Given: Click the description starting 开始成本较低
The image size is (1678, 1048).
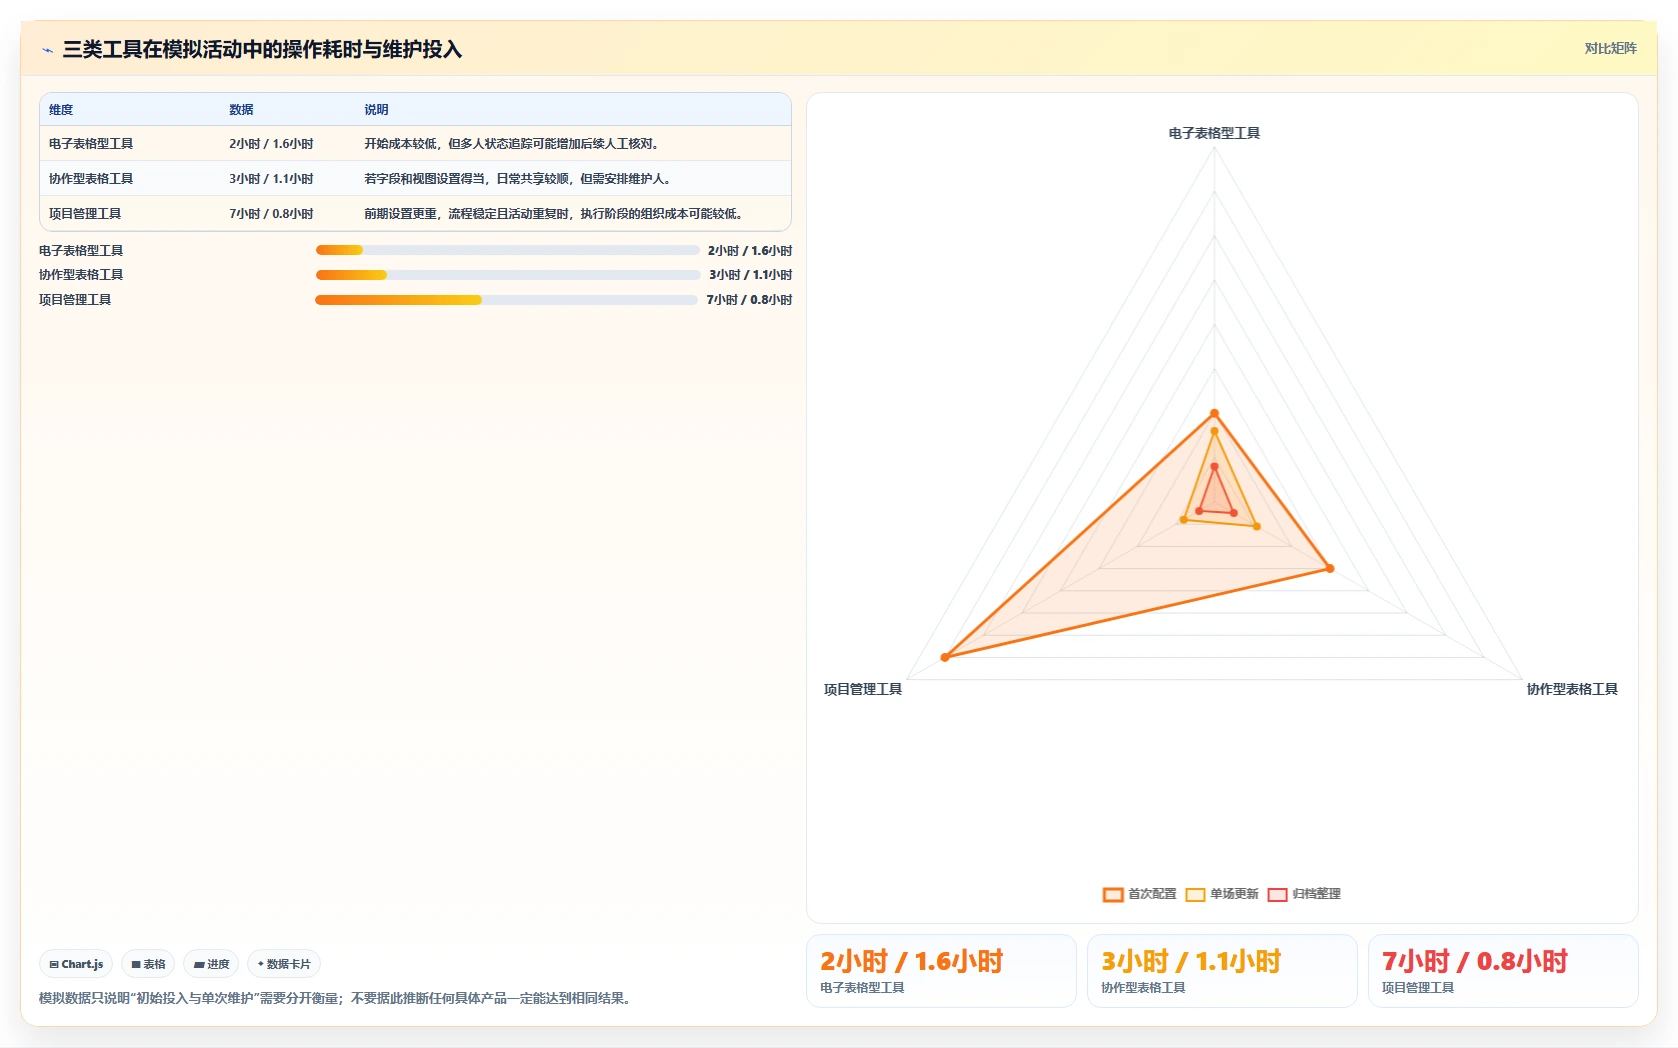Looking at the screenshot, I should coord(514,144).
